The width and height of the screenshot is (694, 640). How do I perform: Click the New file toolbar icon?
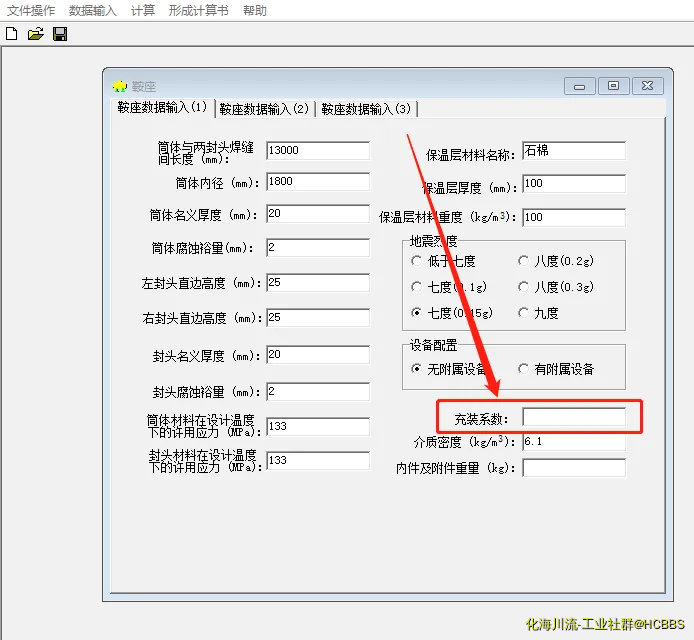coord(12,34)
